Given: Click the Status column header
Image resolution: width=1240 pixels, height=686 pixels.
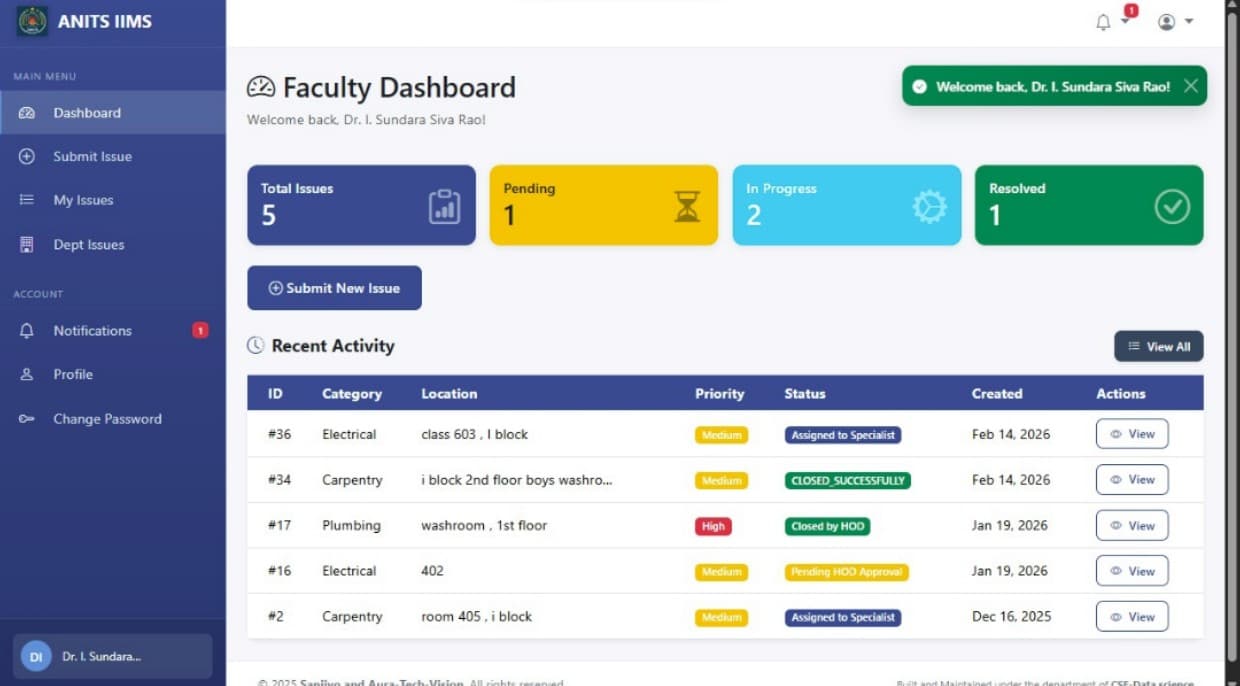Looking at the screenshot, I should (x=805, y=394).
